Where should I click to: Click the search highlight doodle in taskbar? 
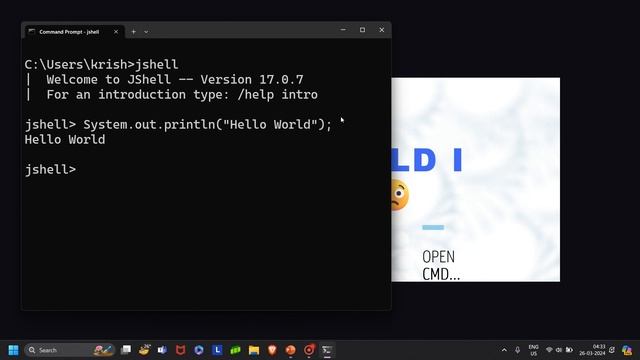[103, 350]
